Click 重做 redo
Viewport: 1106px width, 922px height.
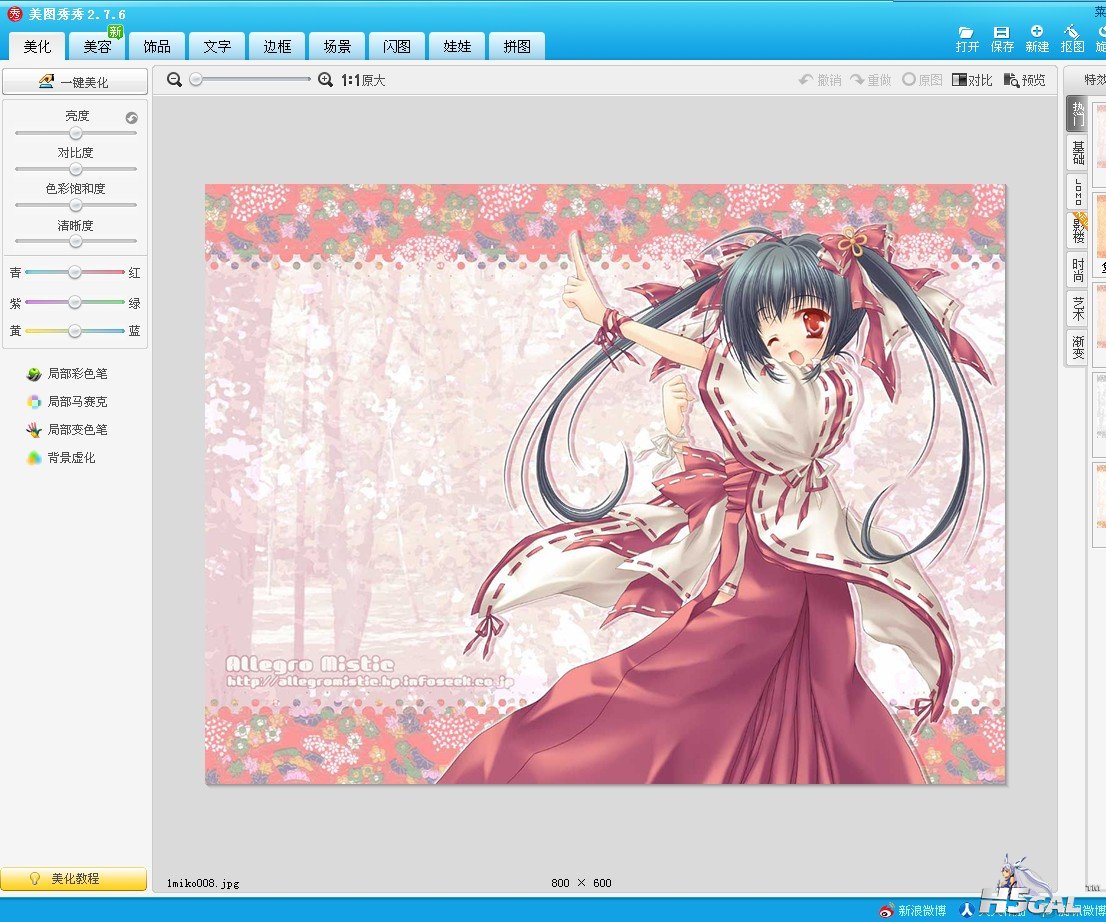click(x=870, y=80)
